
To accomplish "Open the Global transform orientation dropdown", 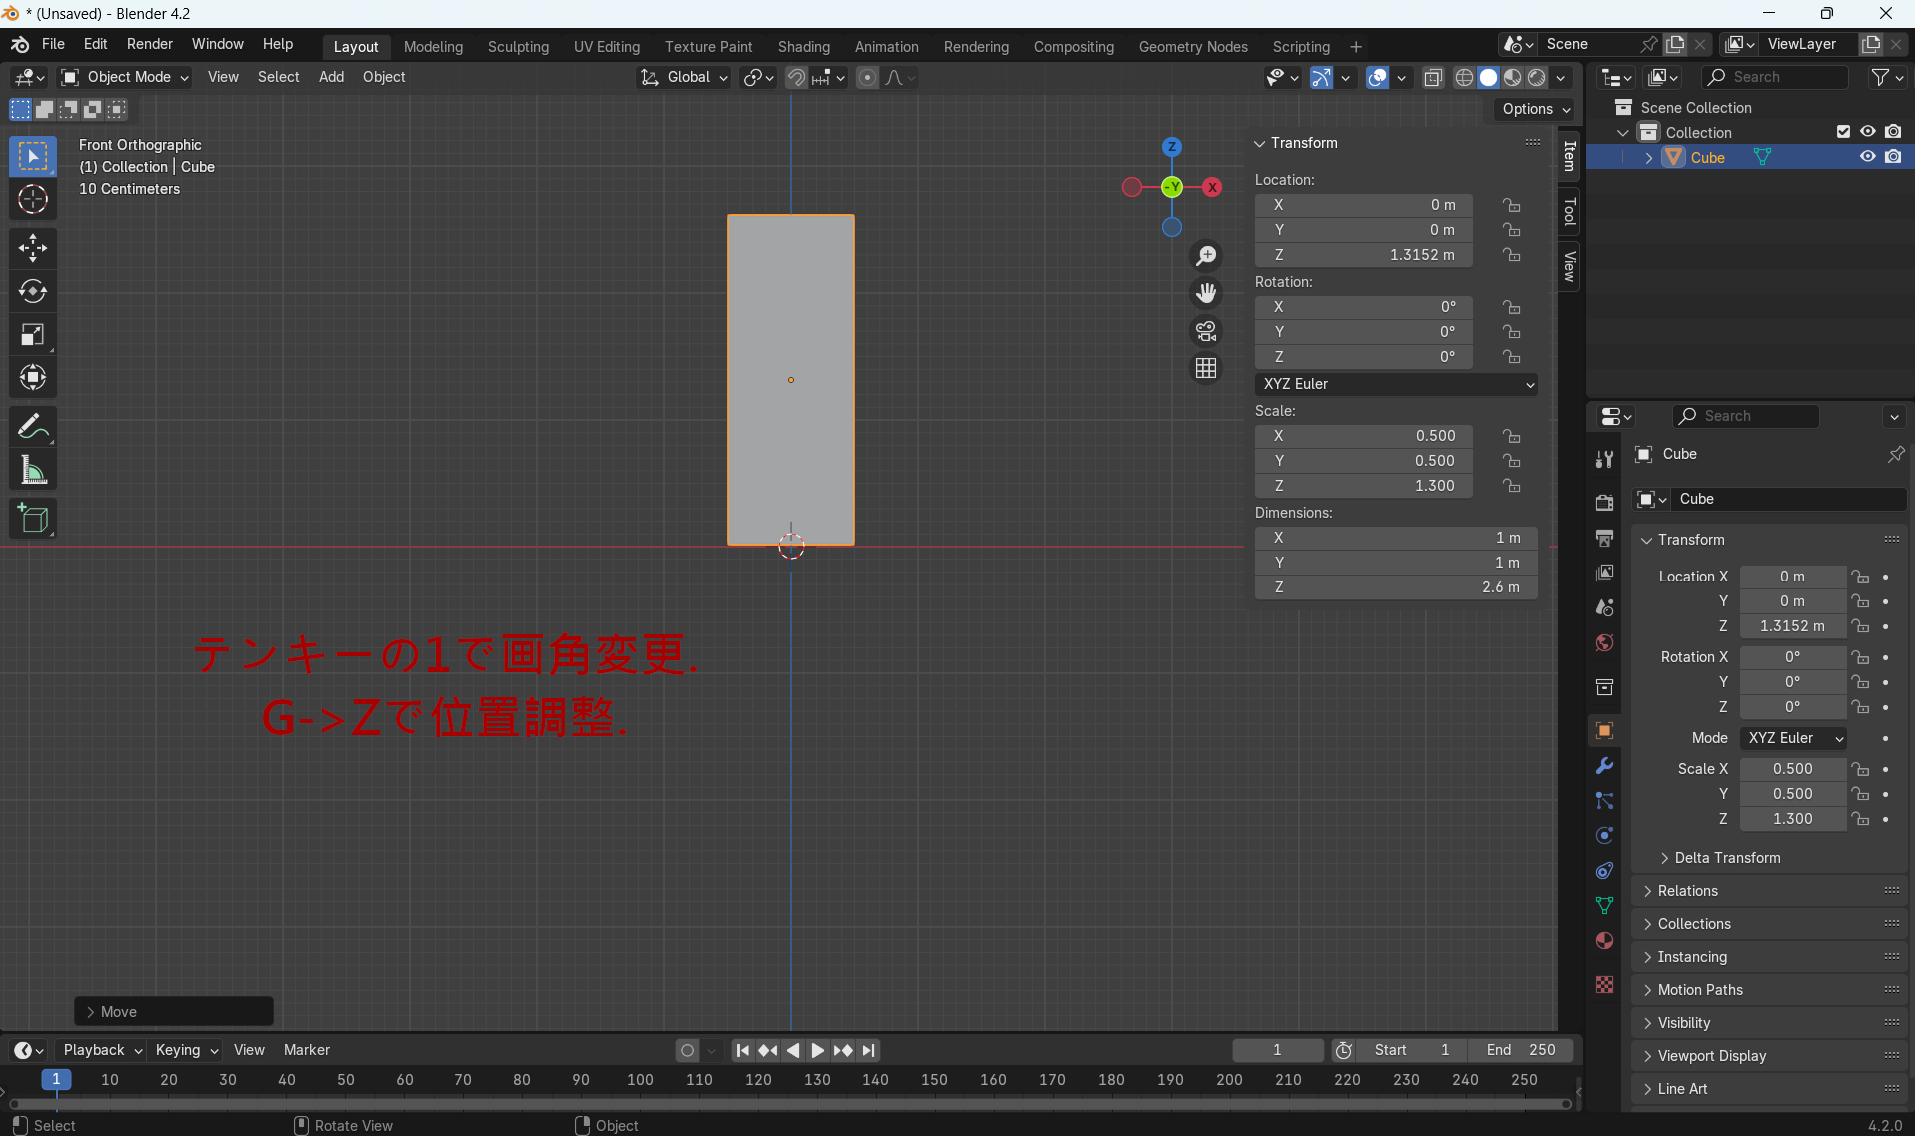I will (684, 77).
